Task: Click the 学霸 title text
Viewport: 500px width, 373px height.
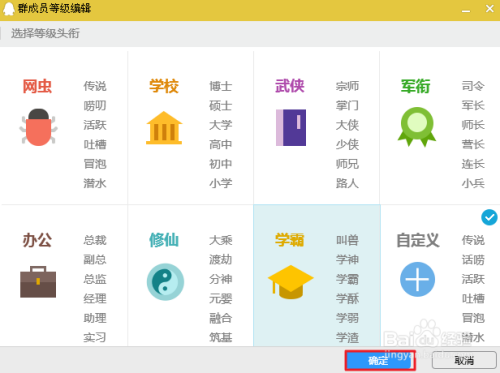Action: [x=290, y=240]
